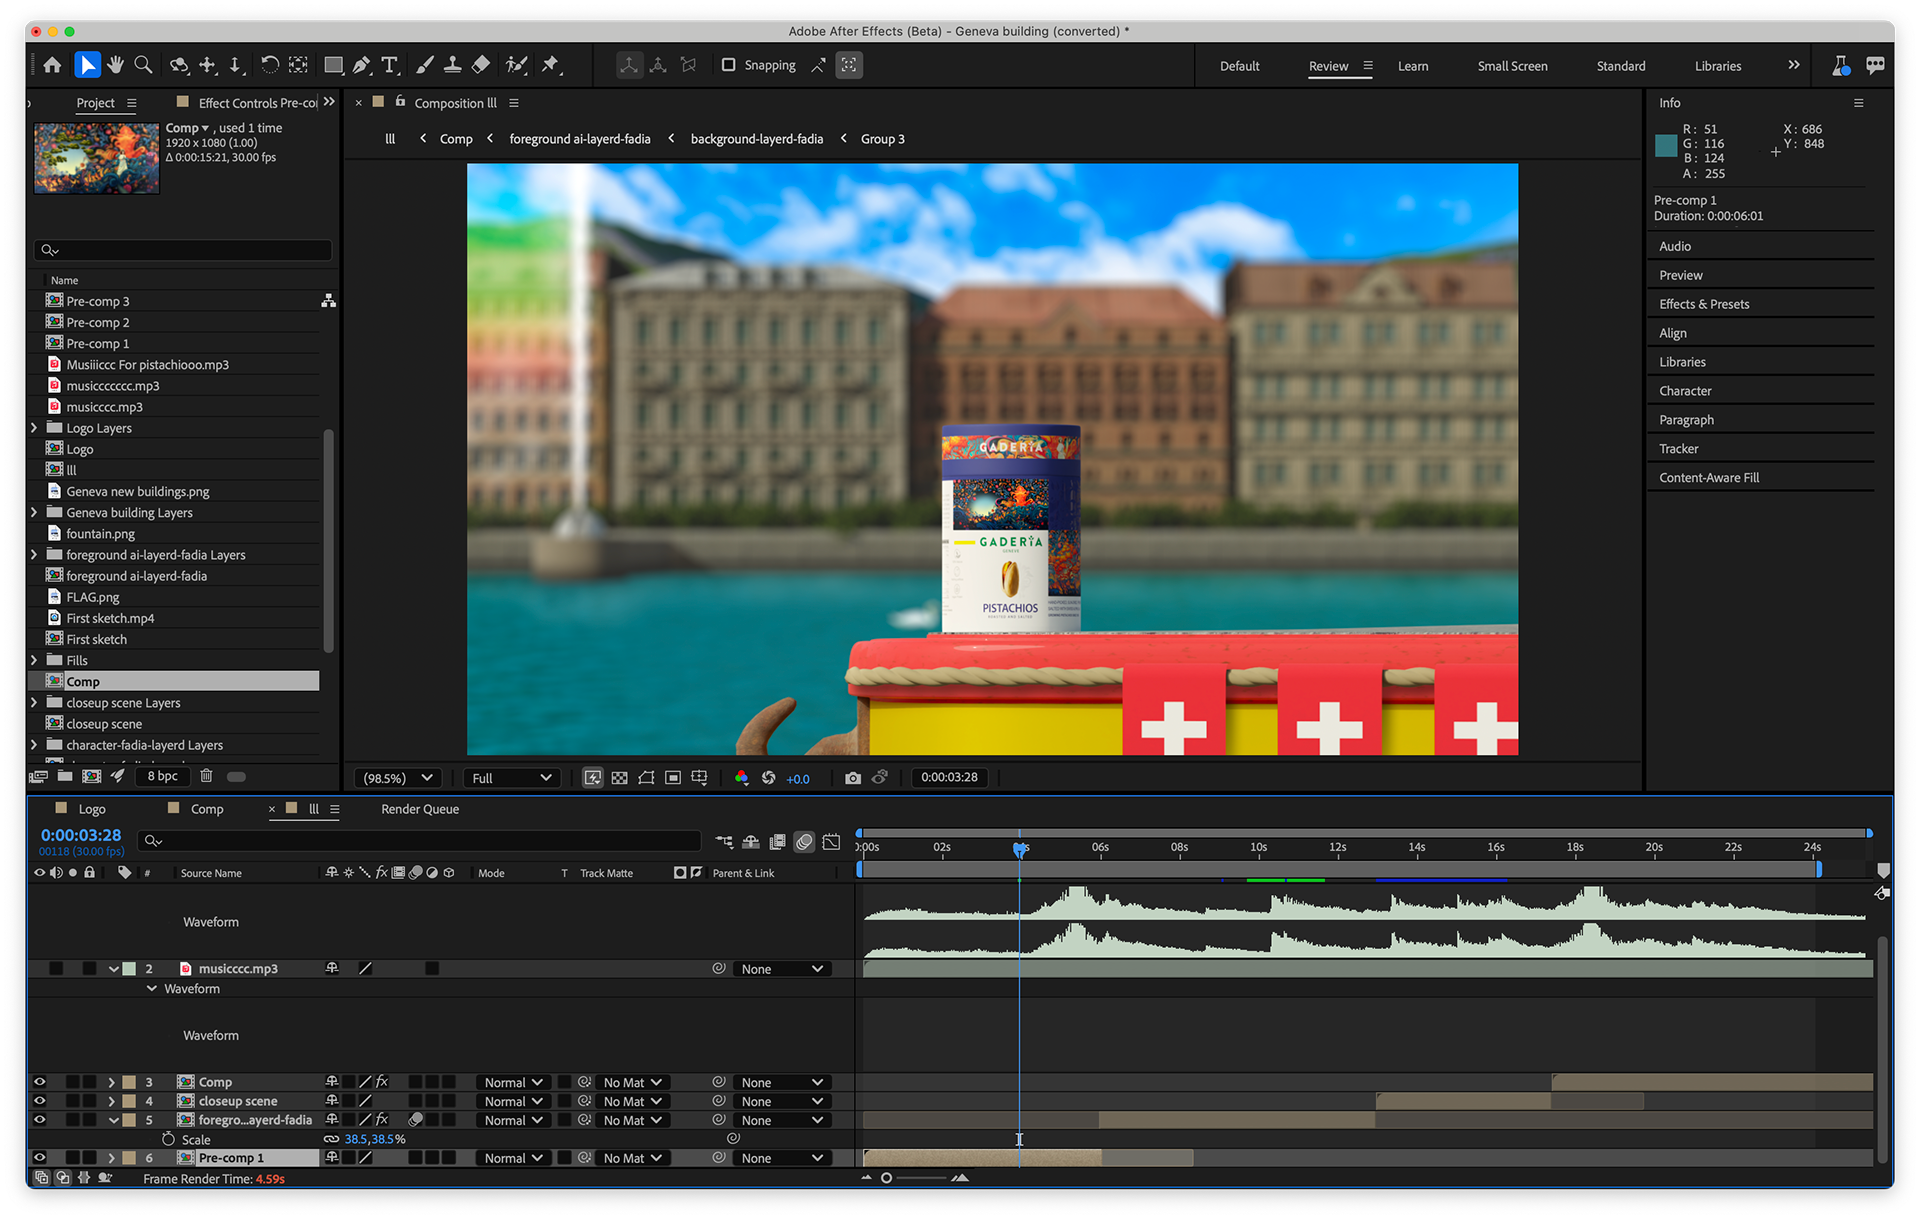The image size is (1920, 1219).
Task: Hide the foregro...ayerd-fadia layer
Action: (39, 1120)
